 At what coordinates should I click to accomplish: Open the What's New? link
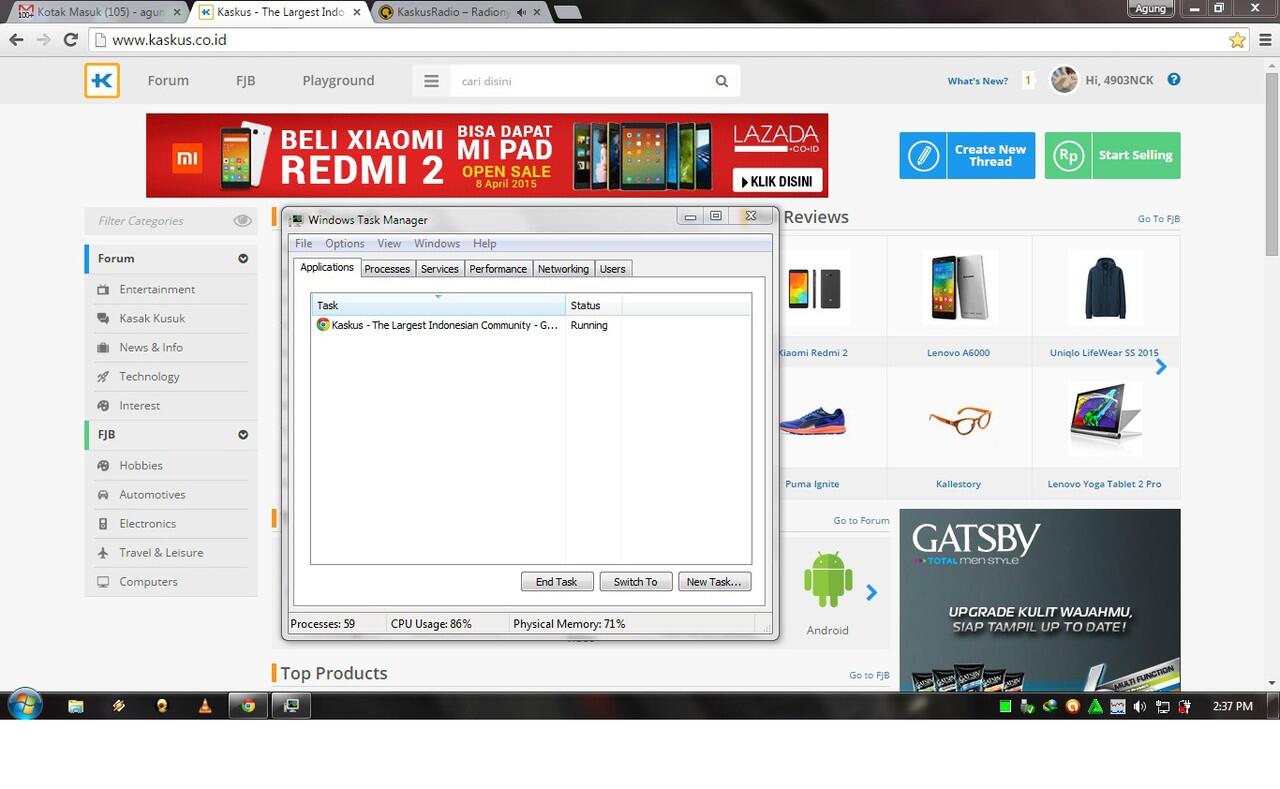tap(978, 81)
